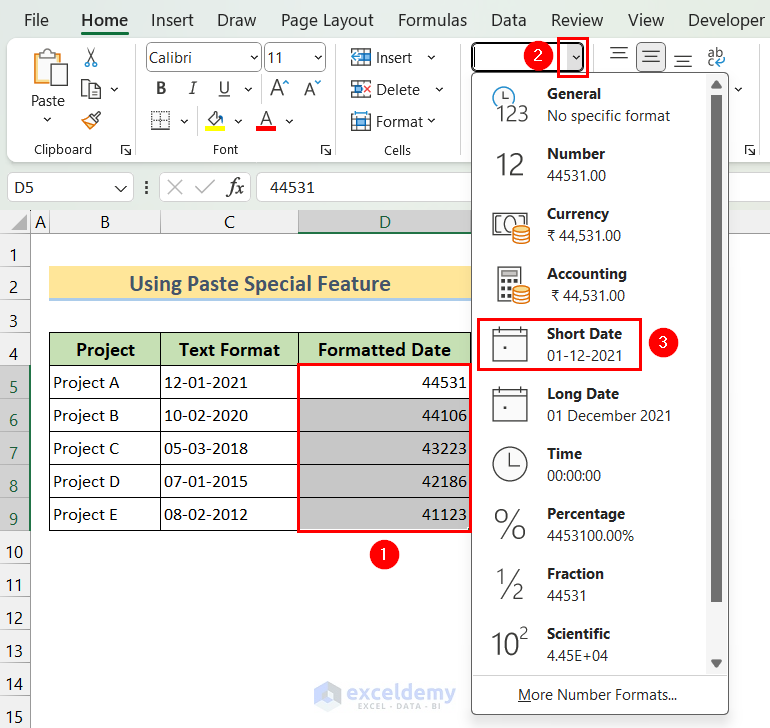
Task: Expand the Copy options arrow
Action: coord(114,89)
